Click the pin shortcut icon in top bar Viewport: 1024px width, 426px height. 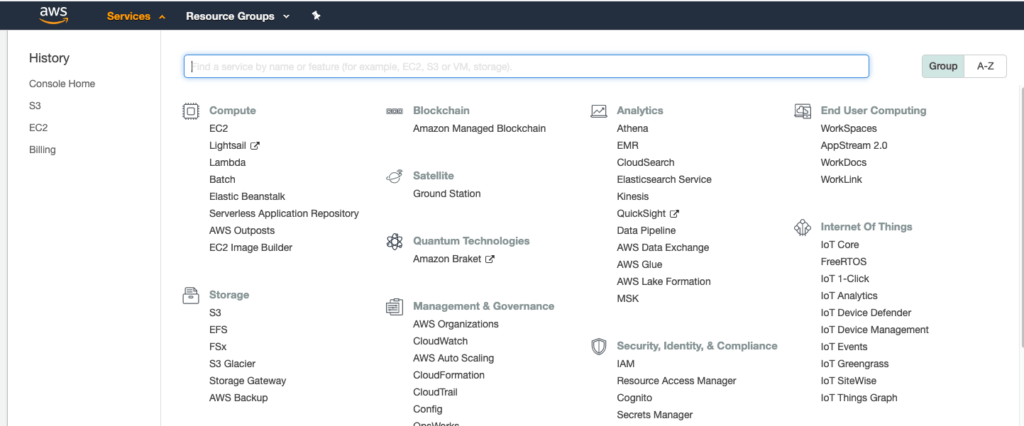316,16
